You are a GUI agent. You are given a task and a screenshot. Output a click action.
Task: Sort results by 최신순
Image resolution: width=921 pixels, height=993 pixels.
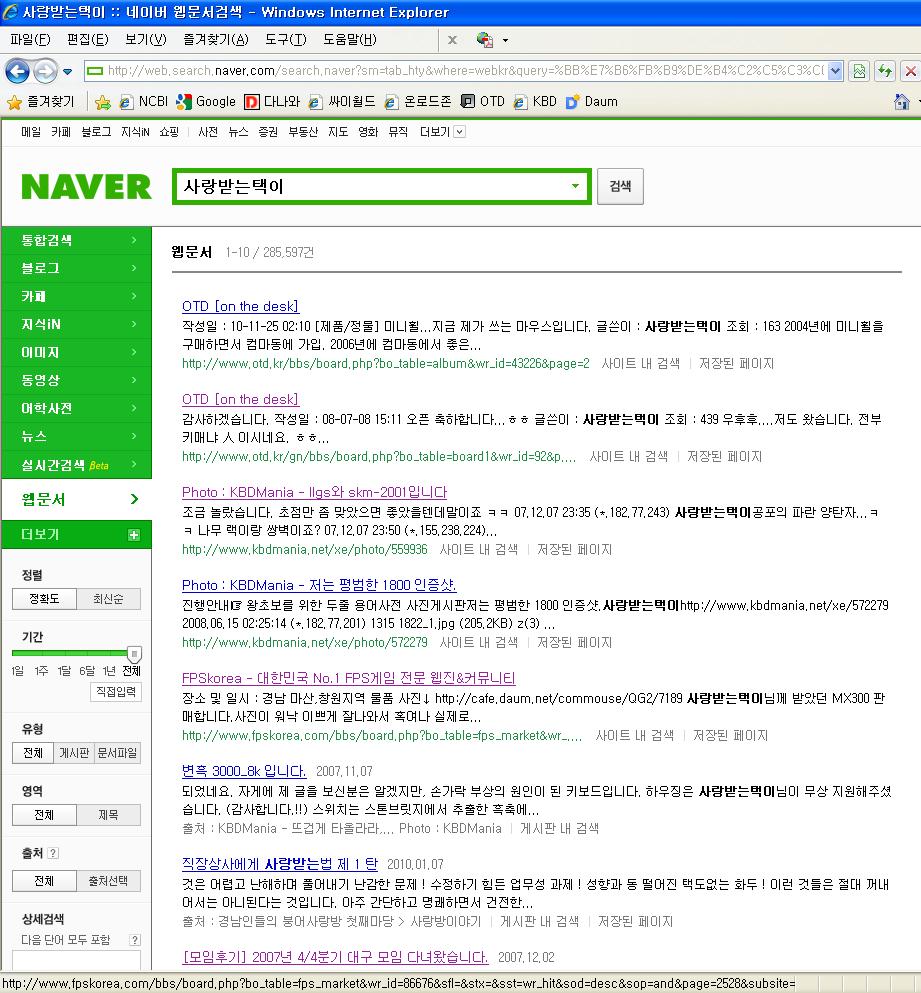[x=108, y=598]
